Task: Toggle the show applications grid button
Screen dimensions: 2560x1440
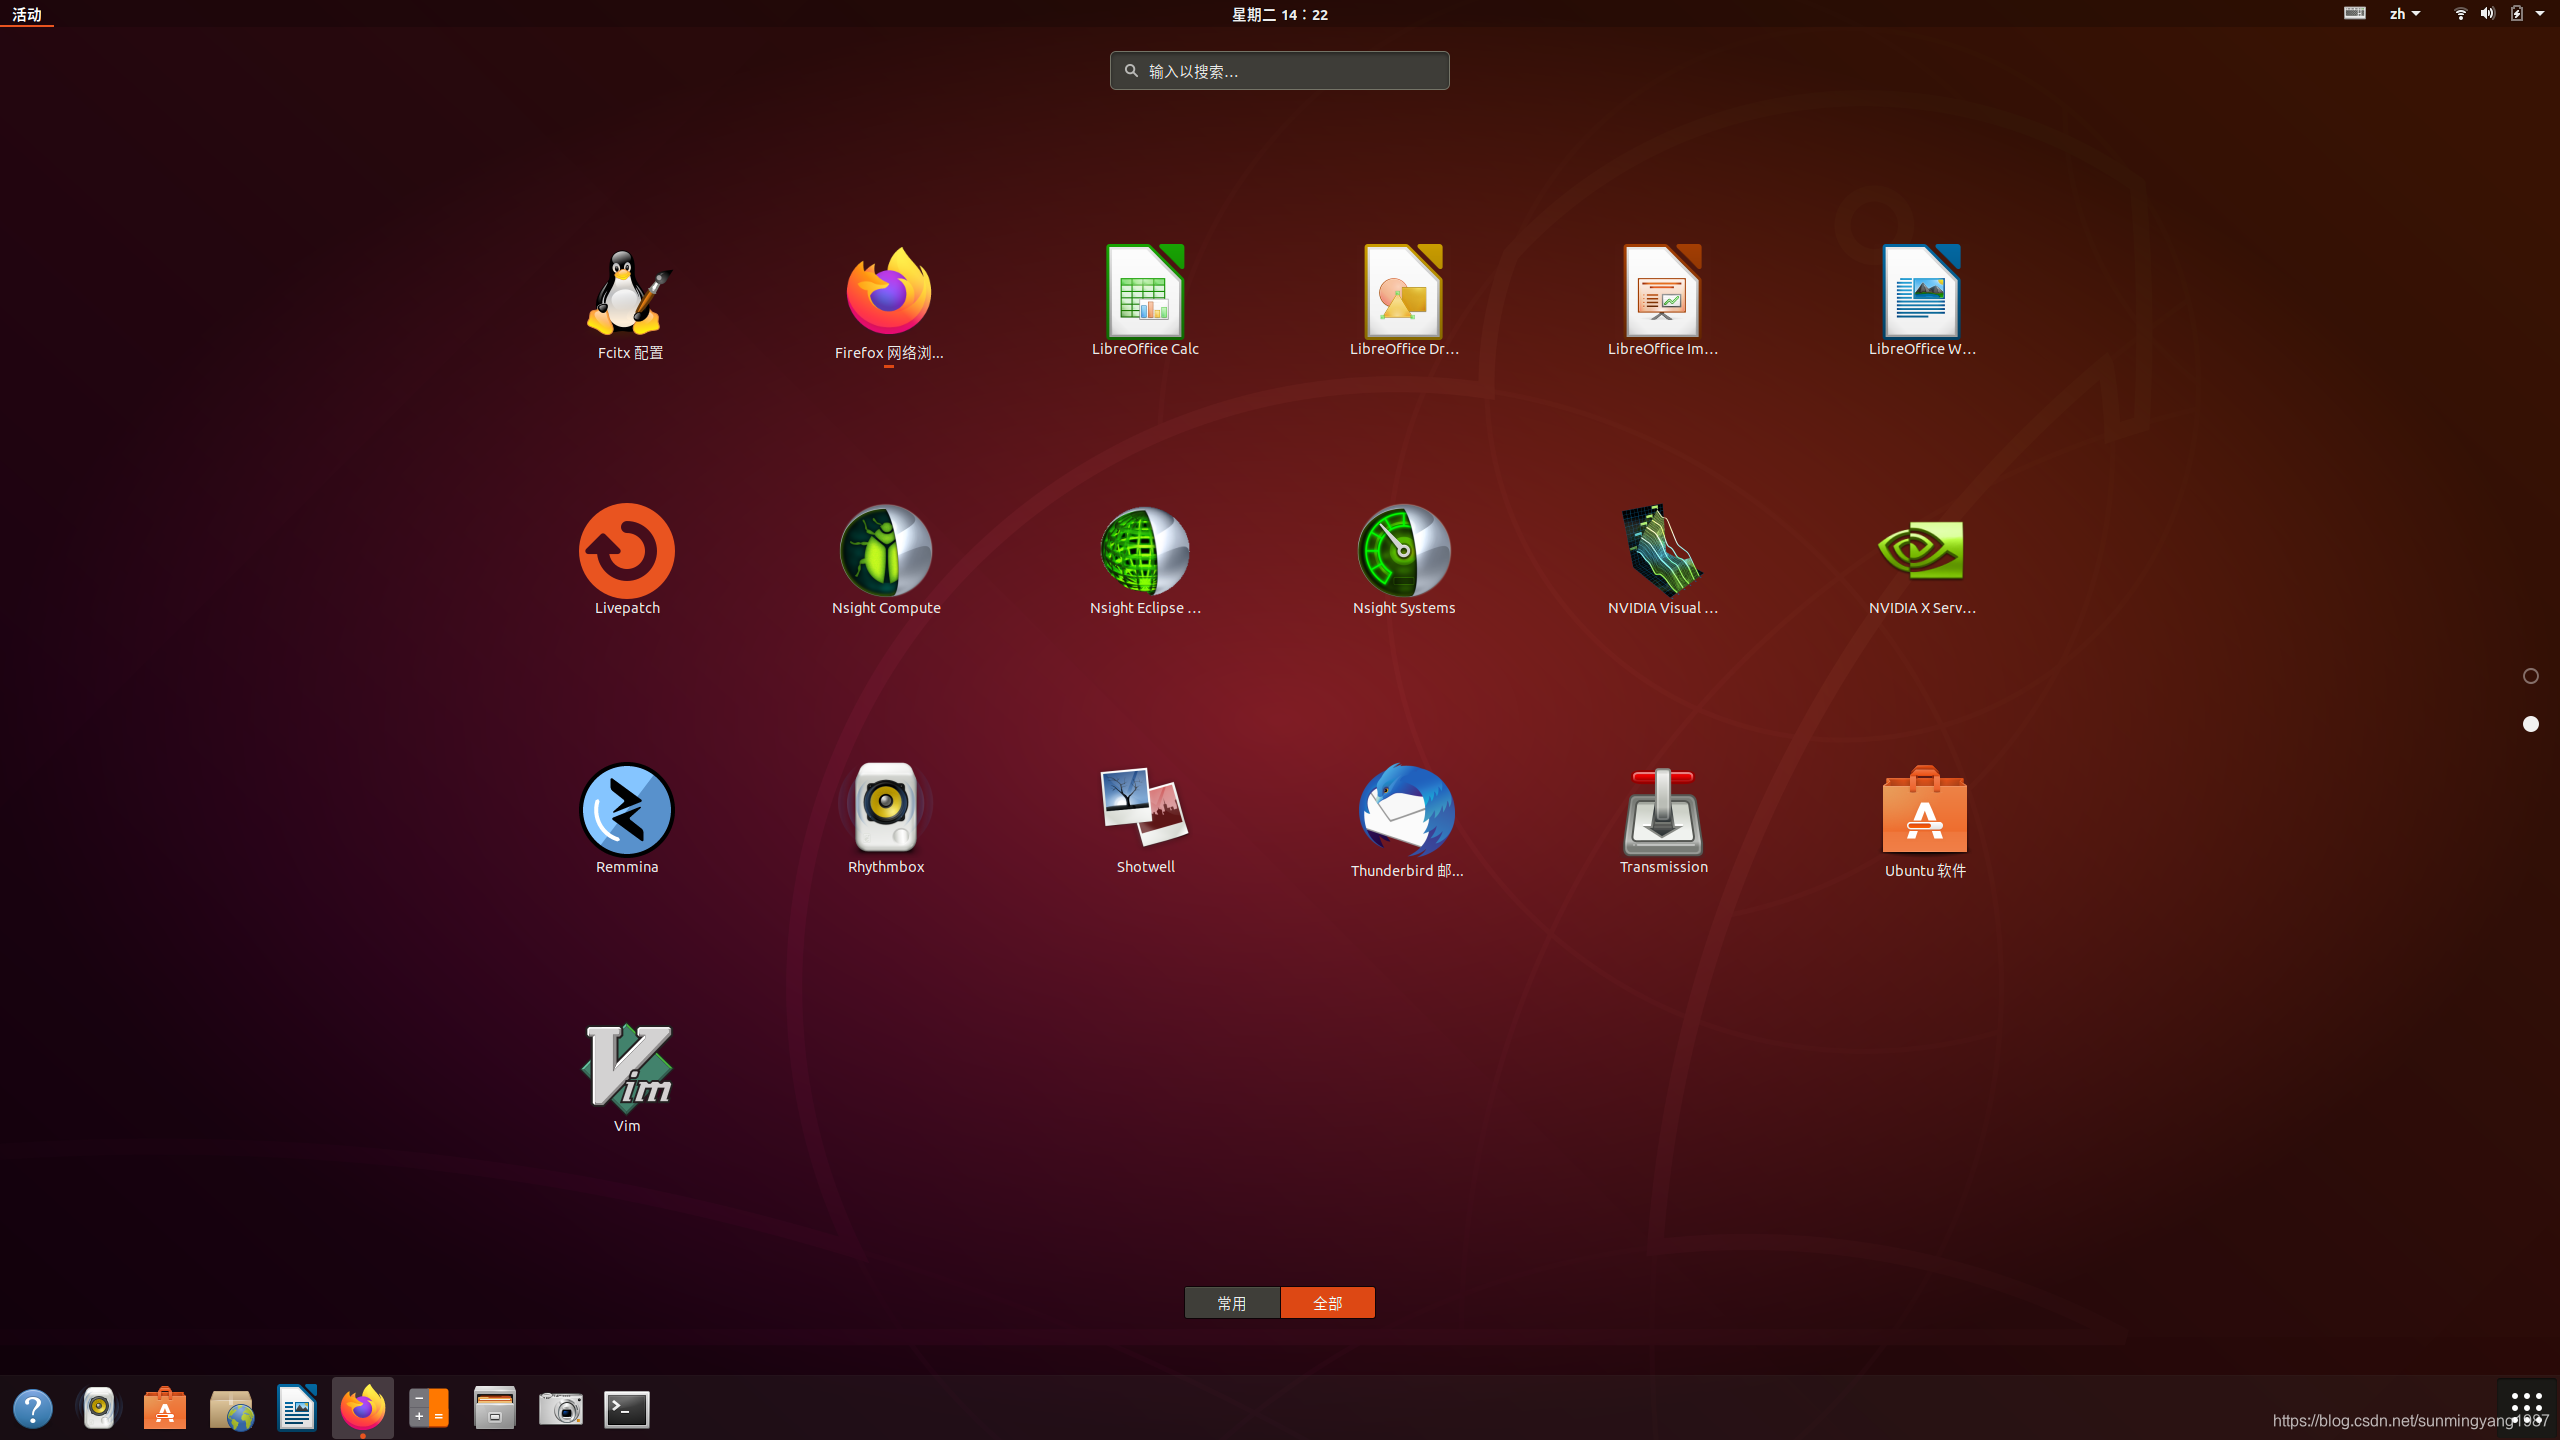Action: 2526,1406
